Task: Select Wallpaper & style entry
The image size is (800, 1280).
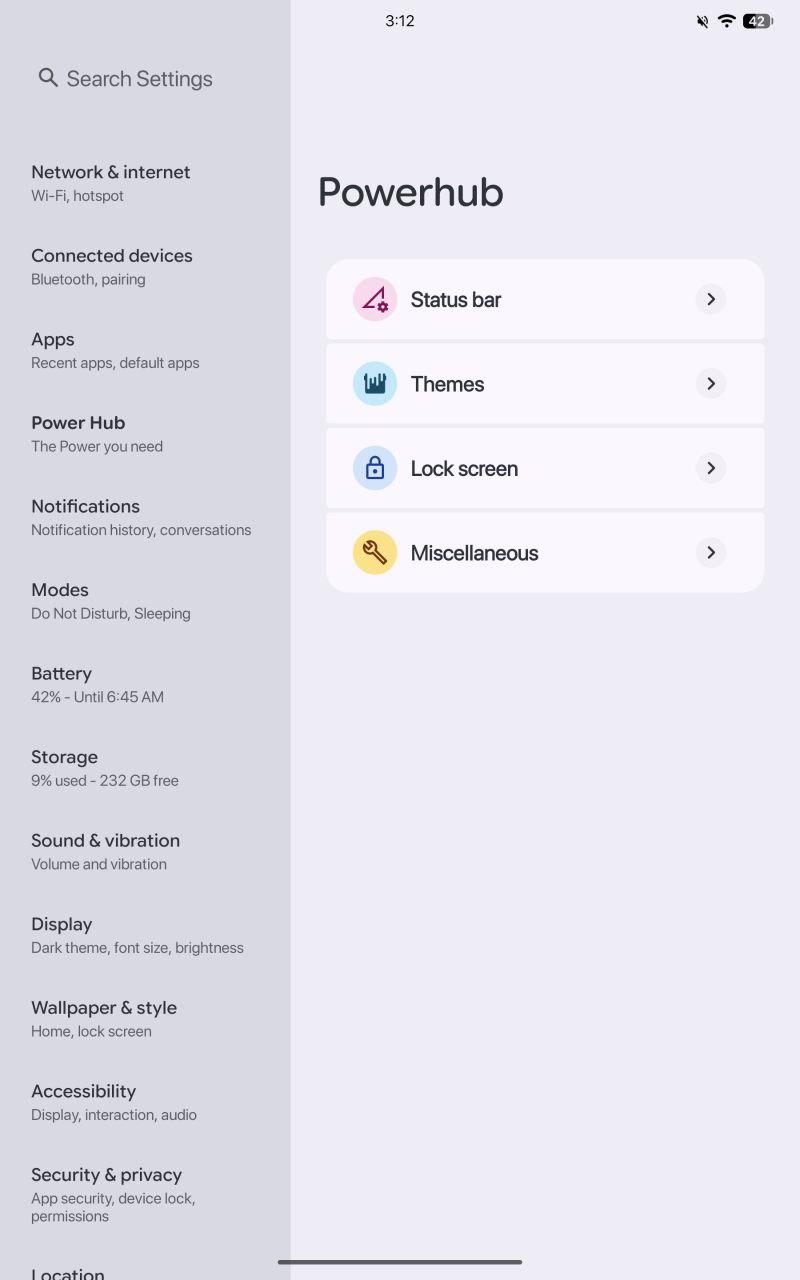Action: tap(145, 1019)
